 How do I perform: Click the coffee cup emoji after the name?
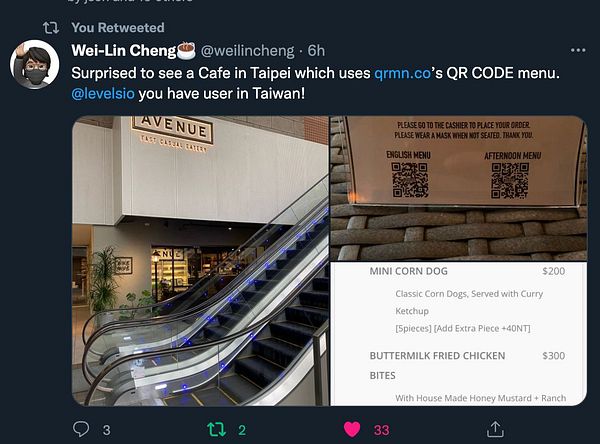186,51
